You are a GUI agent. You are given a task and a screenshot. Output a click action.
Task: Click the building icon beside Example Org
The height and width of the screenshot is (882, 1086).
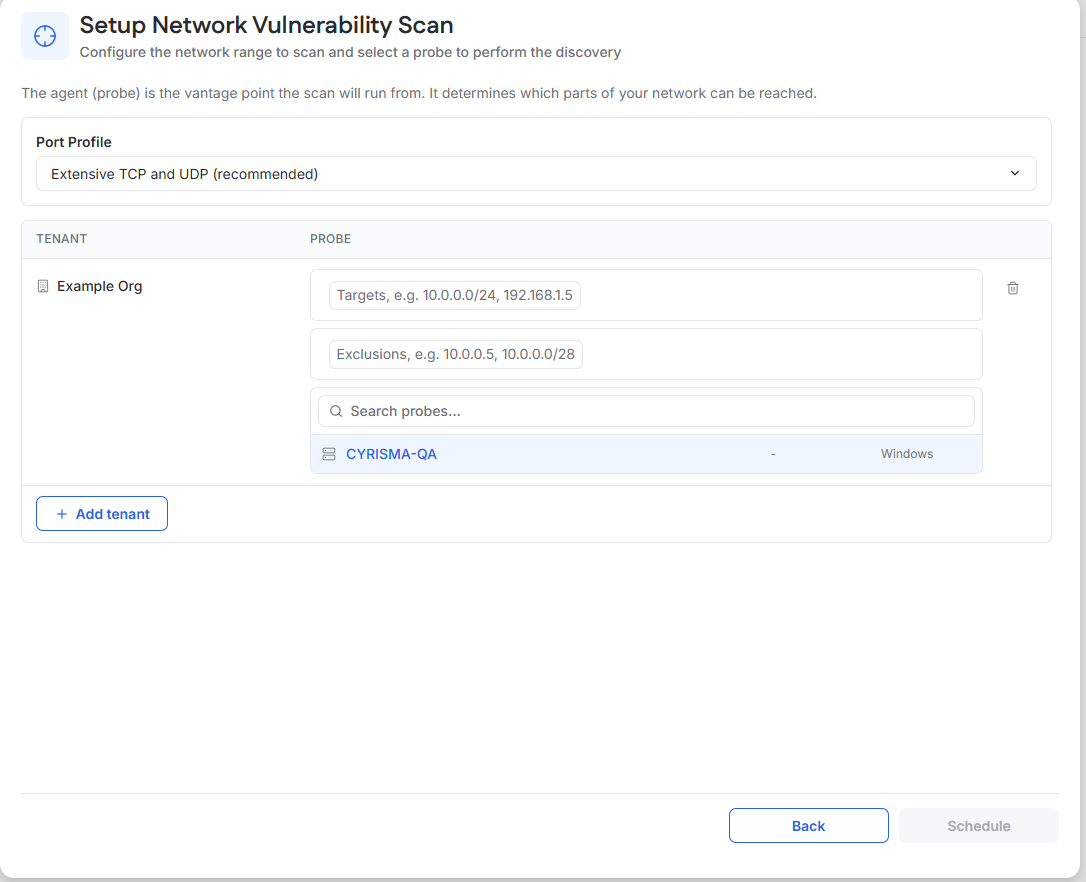point(43,286)
